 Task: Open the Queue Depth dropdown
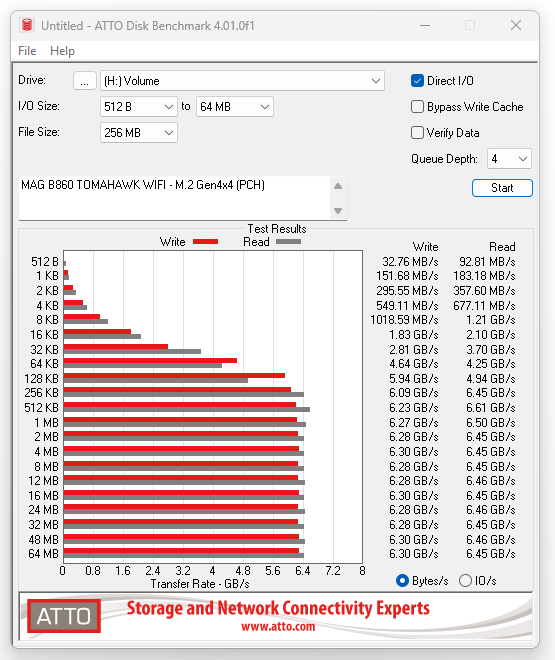[x=509, y=159]
